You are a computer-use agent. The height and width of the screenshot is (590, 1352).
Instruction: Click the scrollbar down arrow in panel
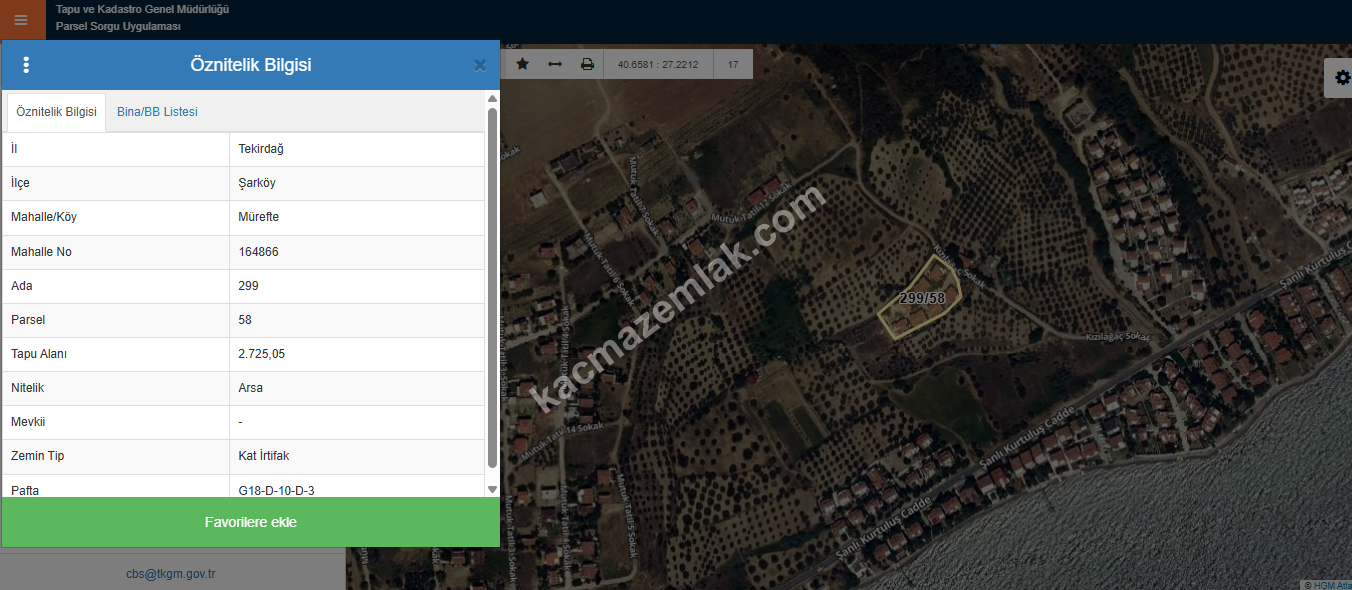tap(492, 489)
